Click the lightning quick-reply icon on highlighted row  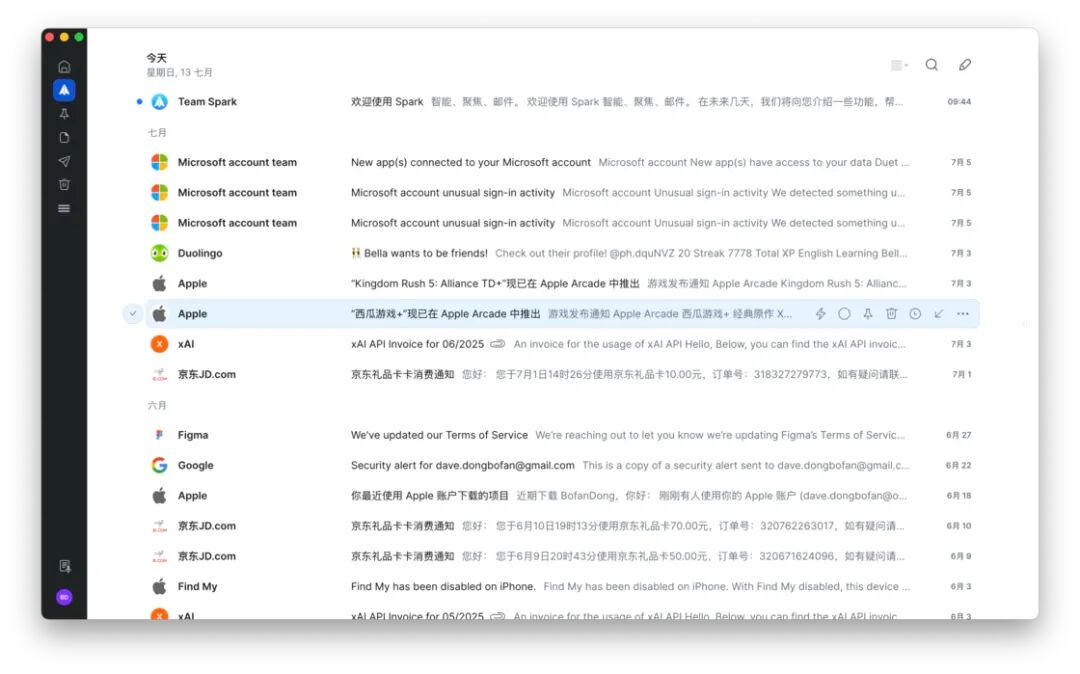(820, 314)
